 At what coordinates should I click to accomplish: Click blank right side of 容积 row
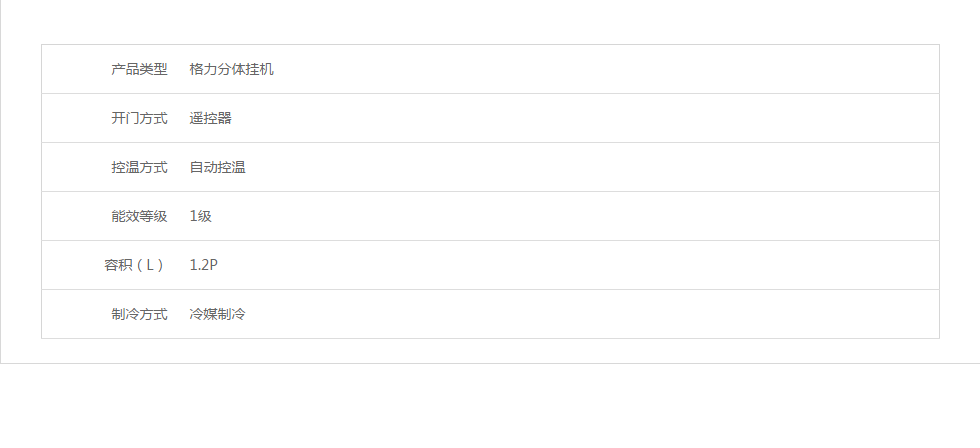[650, 266]
